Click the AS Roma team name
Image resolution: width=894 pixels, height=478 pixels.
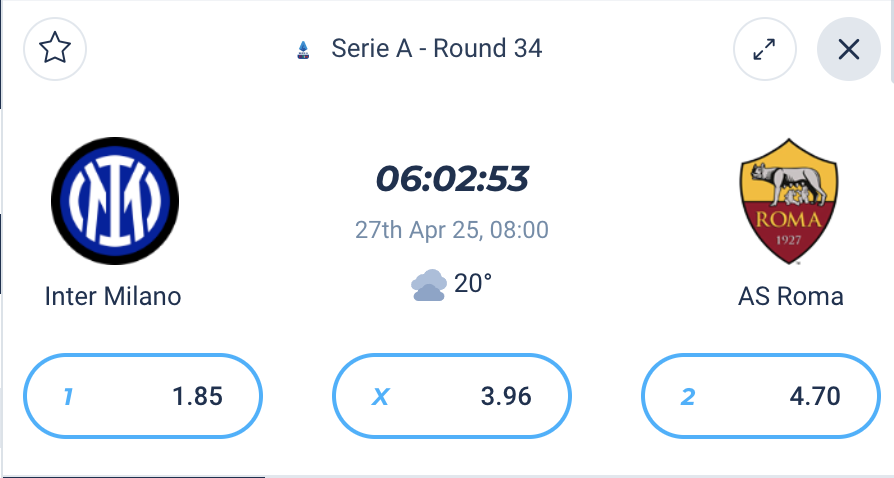791,297
